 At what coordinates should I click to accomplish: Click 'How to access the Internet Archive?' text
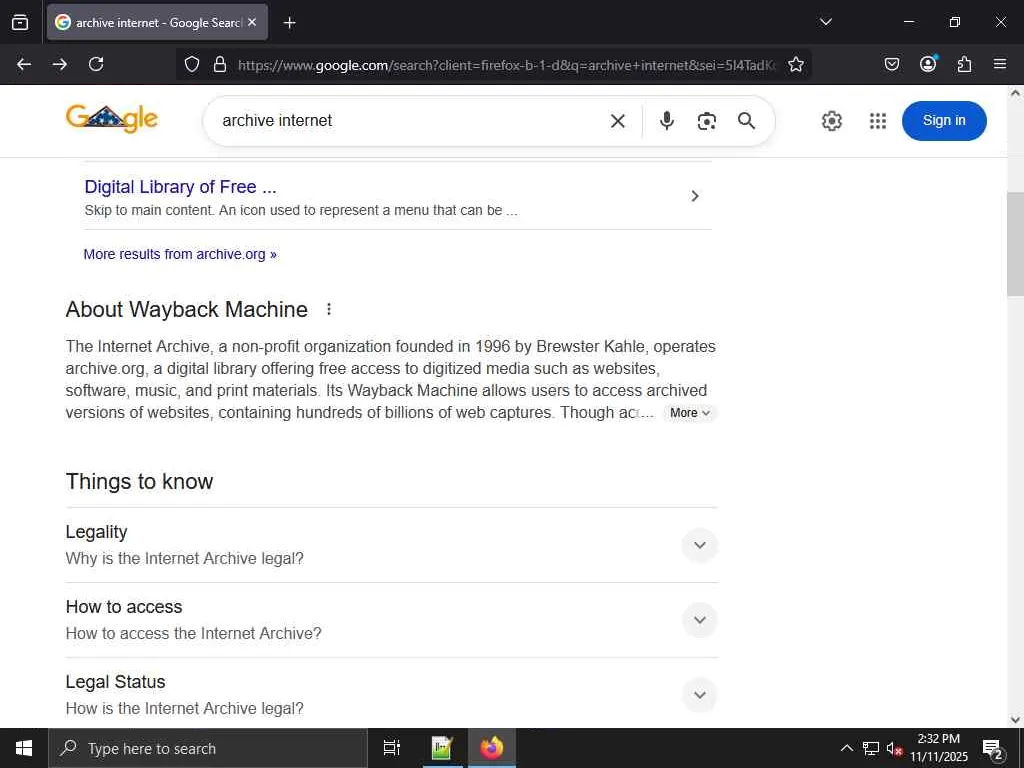coord(193,633)
